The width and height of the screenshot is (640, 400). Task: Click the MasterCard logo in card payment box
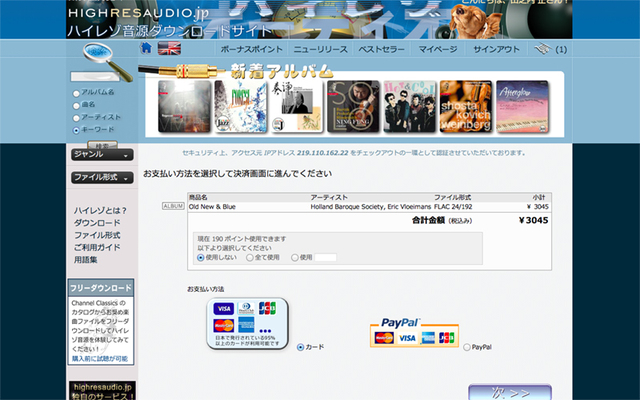tap(224, 325)
